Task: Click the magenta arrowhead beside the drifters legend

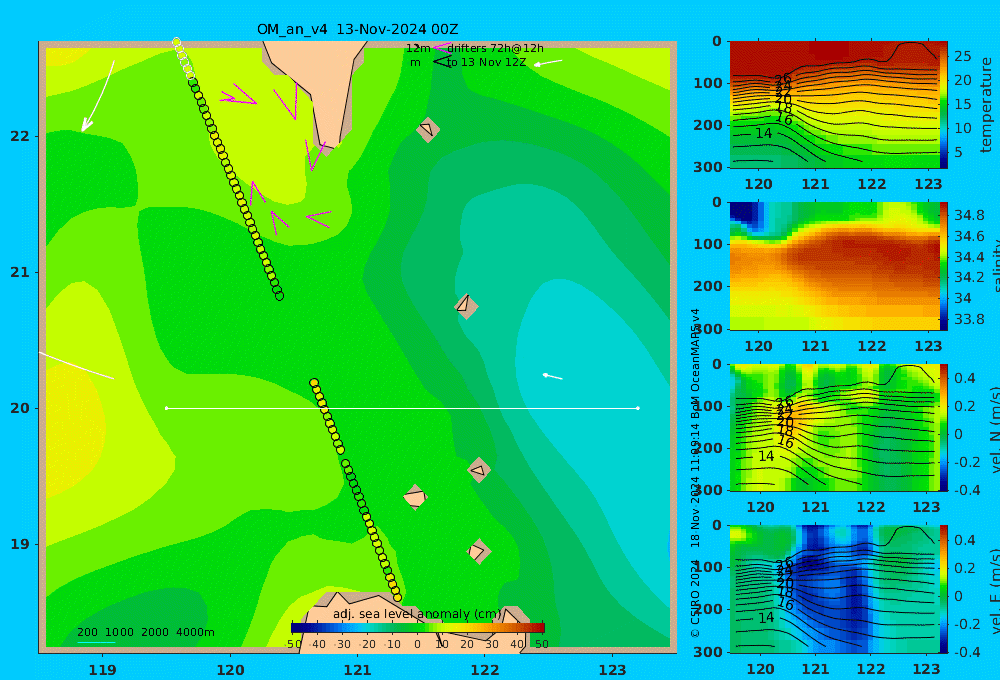Action: tap(441, 47)
